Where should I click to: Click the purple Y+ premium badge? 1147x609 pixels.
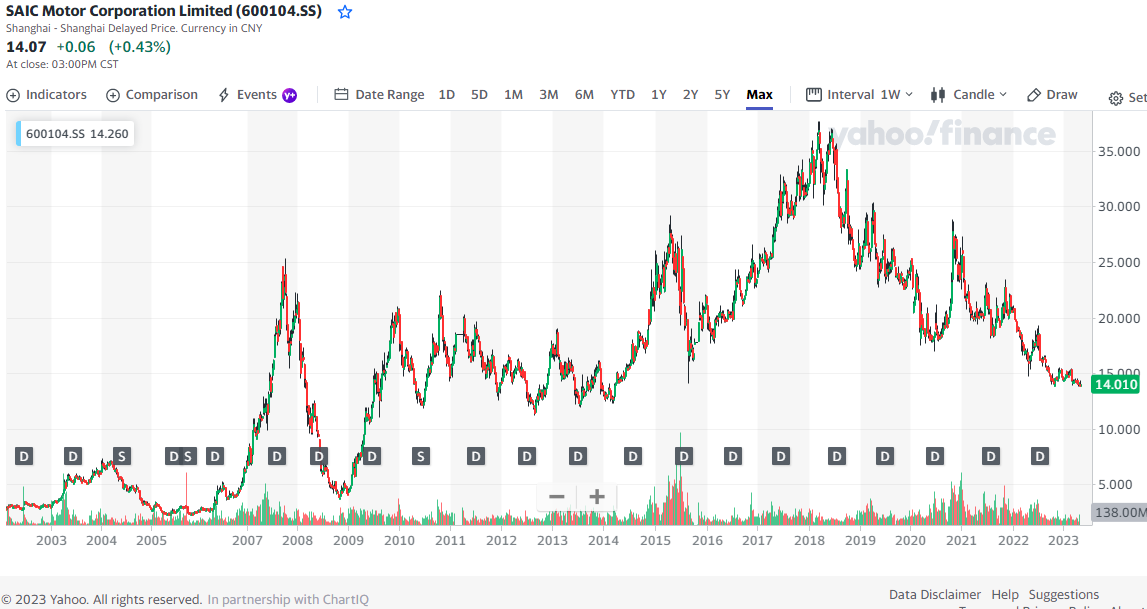[290, 95]
